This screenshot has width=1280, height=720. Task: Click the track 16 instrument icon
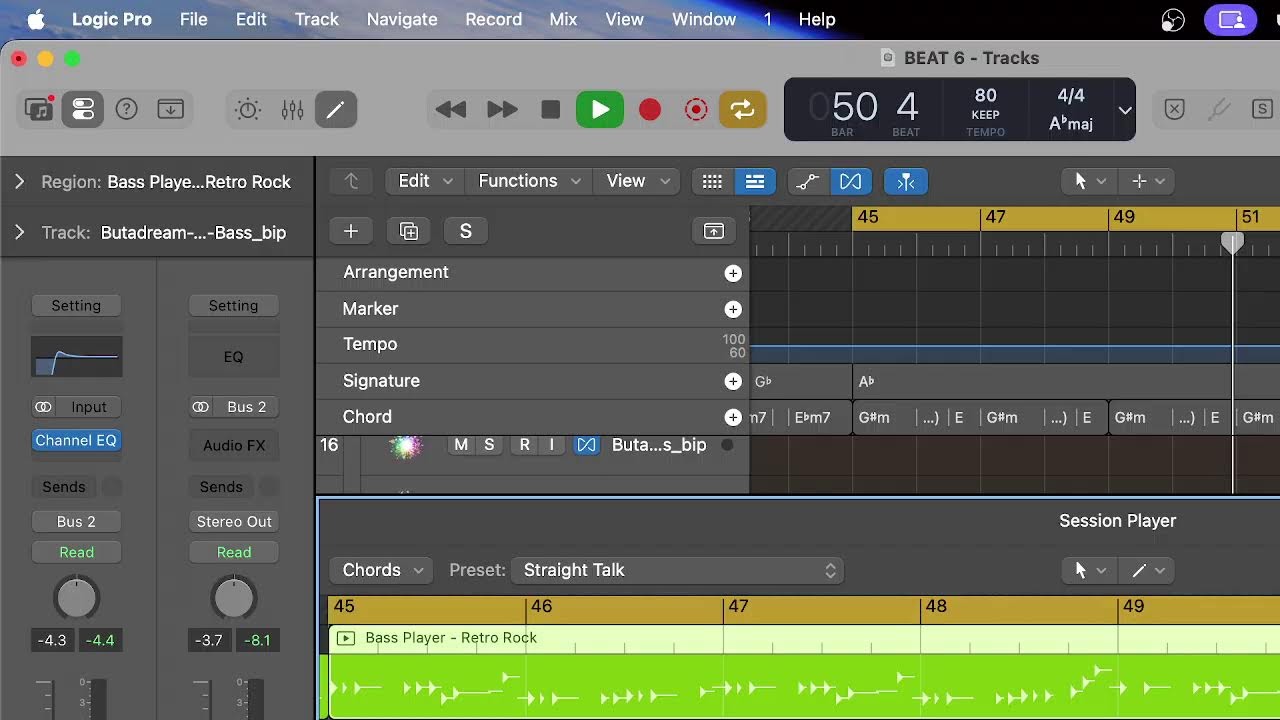[x=405, y=446]
